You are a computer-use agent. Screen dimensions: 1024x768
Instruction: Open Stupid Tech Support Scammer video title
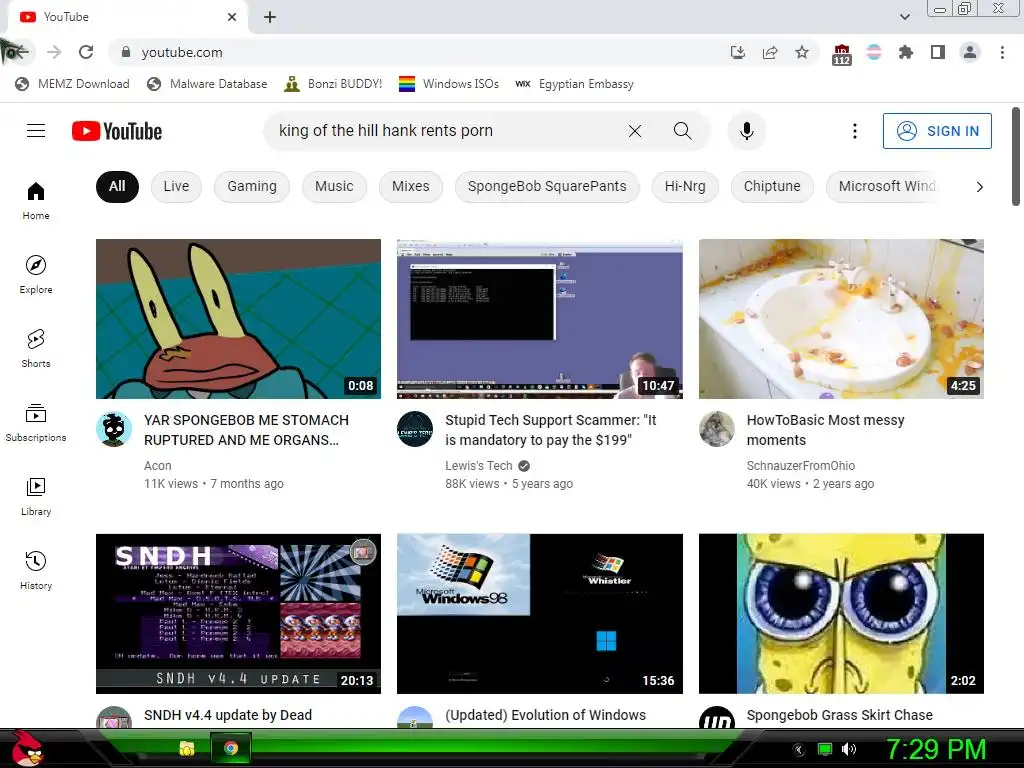click(x=551, y=430)
